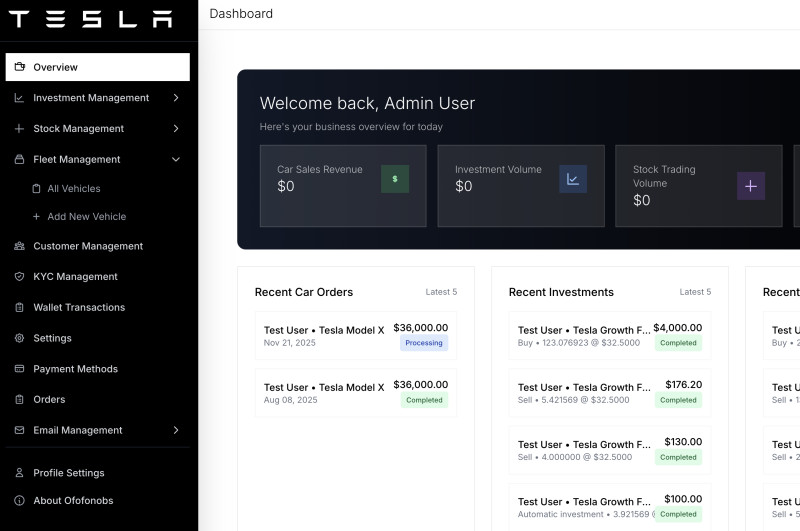The width and height of the screenshot is (800, 531).
Task: Click the KYC Management shield icon
Action: point(20,277)
